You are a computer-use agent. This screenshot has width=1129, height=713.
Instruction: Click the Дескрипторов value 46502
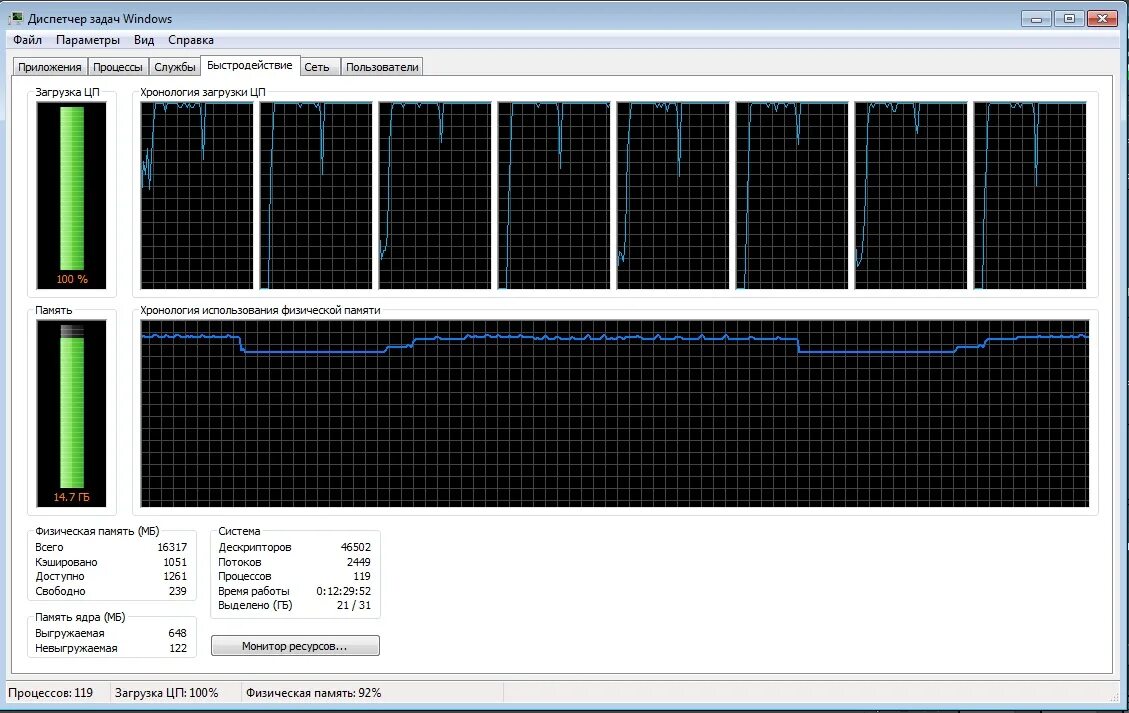[x=356, y=547]
